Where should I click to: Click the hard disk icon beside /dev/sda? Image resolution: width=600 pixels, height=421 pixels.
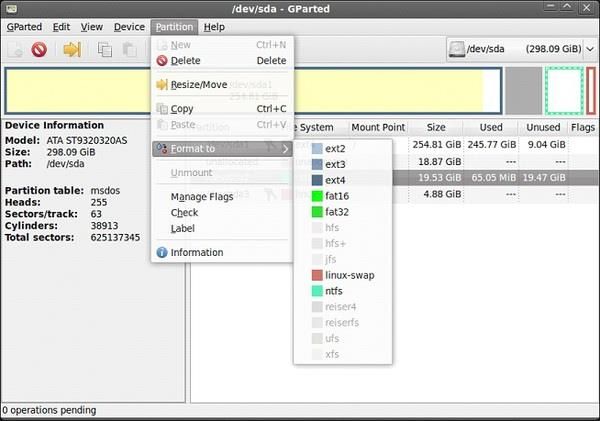pos(457,49)
